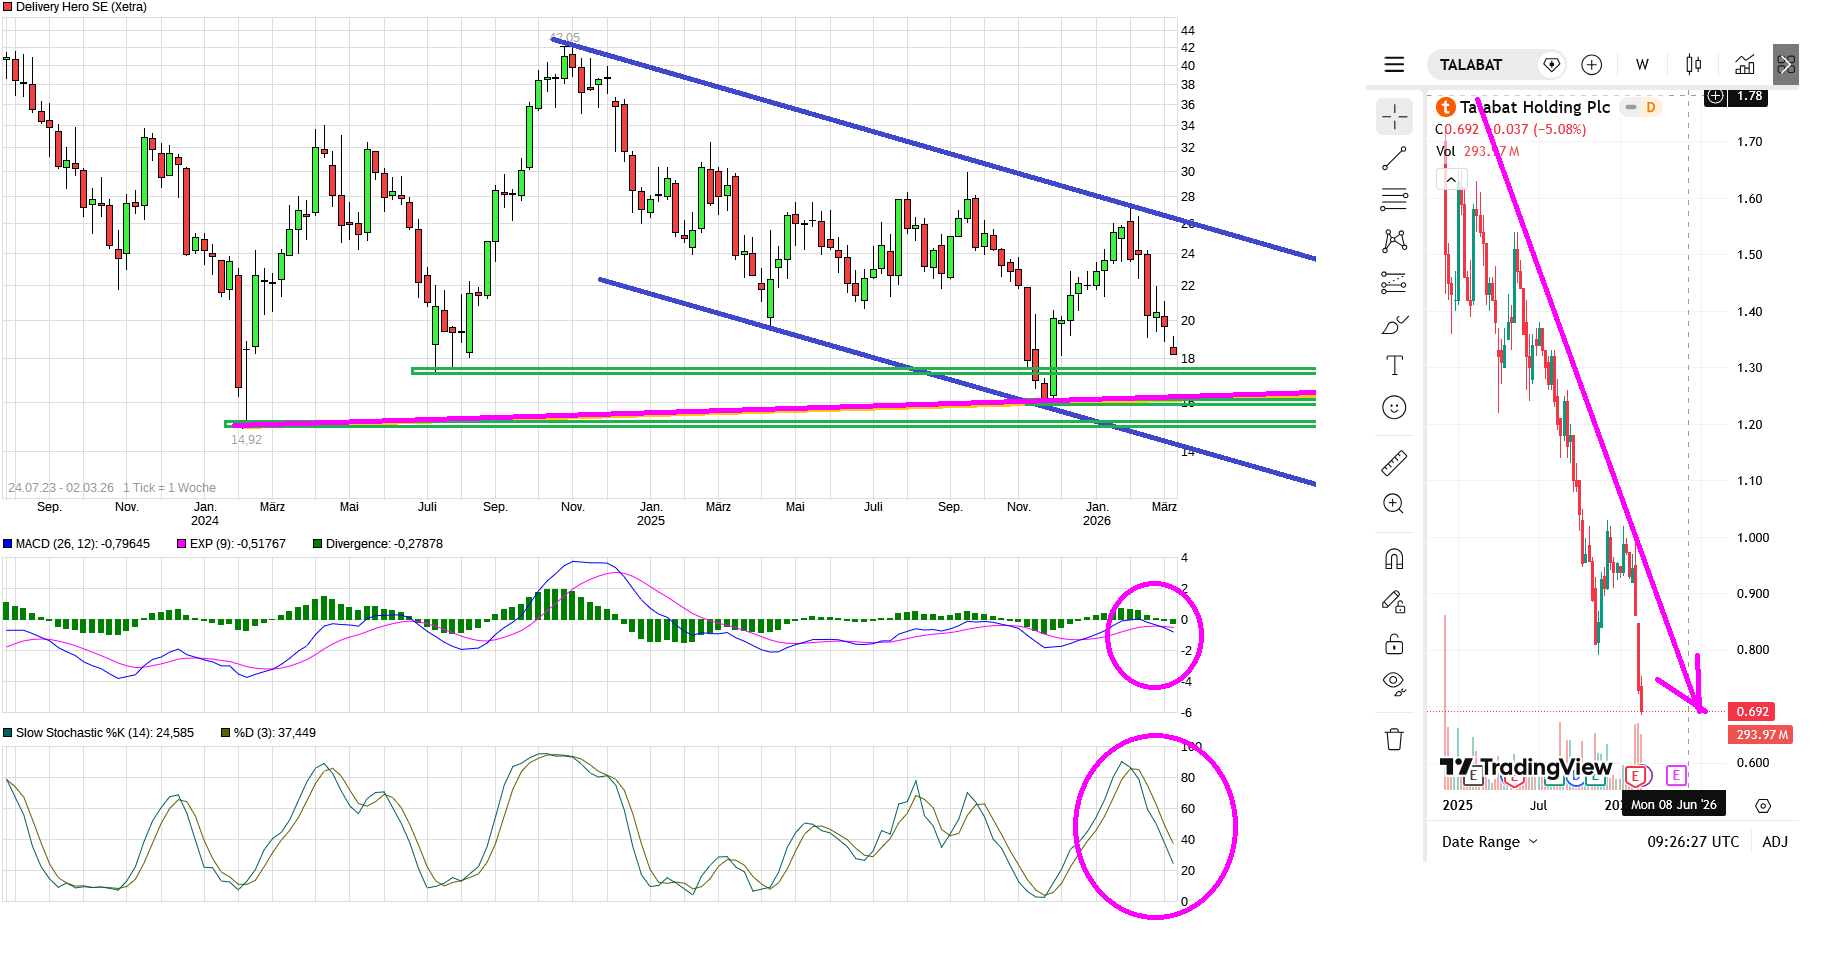The width and height of the screenshot is (1830, 962).
Task: Open the emoji icons tool
Action: click(x=1394, y=407)
